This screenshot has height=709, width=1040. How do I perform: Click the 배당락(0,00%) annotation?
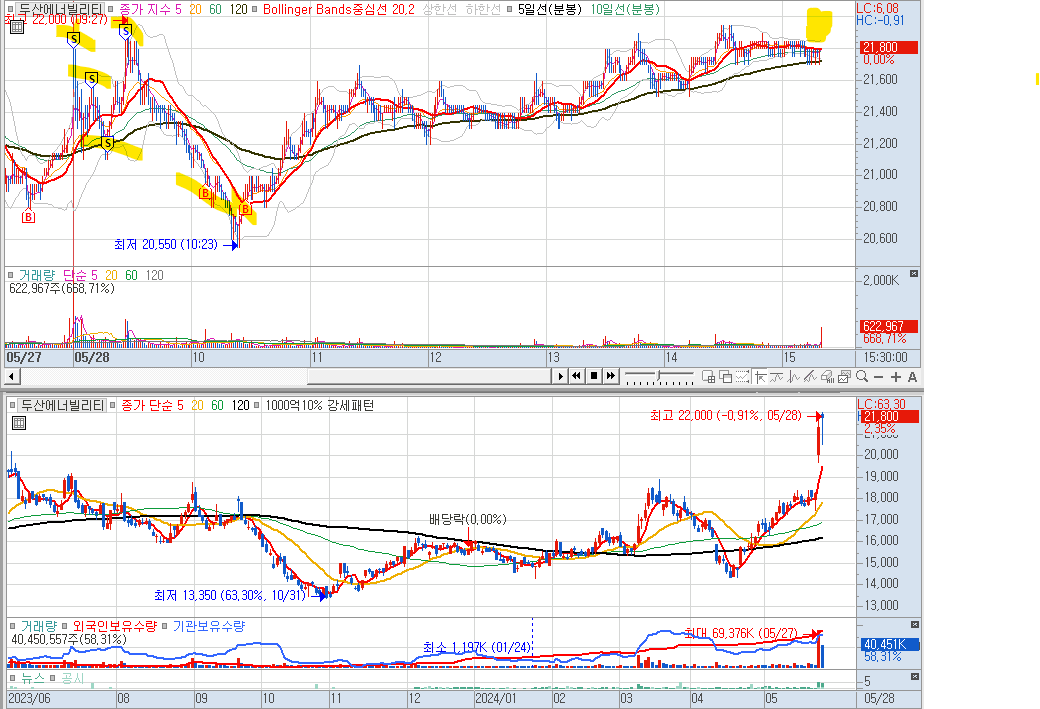click(x=468, y=519)
